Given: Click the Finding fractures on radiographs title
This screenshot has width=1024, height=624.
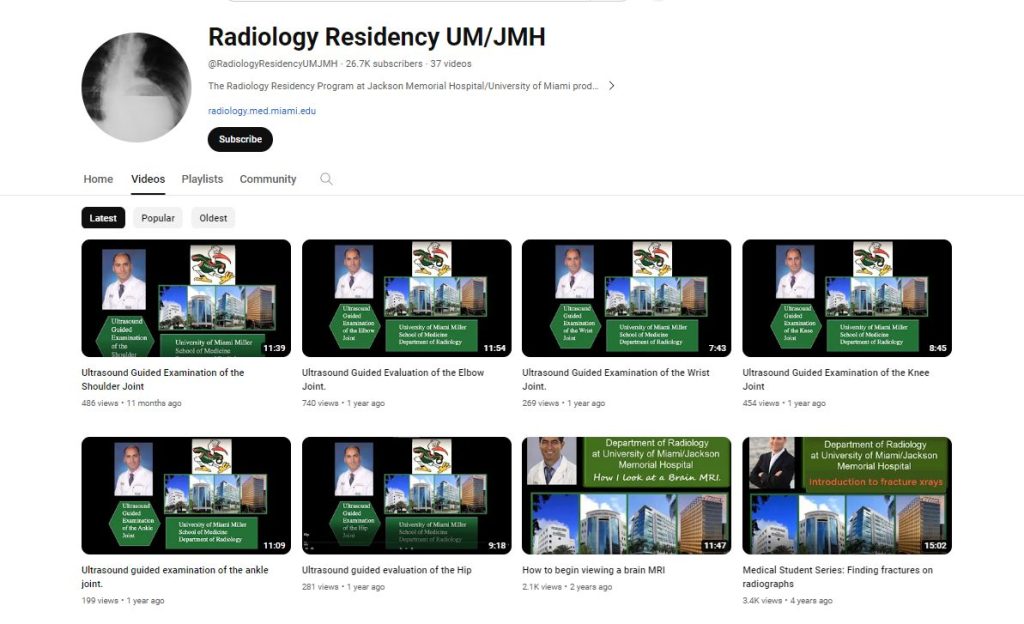Looking at the screenshot, I should (x=837, y=576).
